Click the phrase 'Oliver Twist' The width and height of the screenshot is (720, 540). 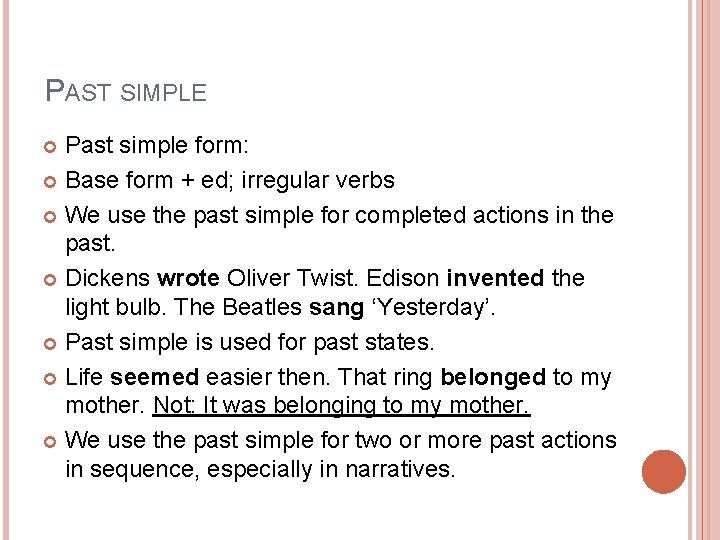click(x=292, y=278)
